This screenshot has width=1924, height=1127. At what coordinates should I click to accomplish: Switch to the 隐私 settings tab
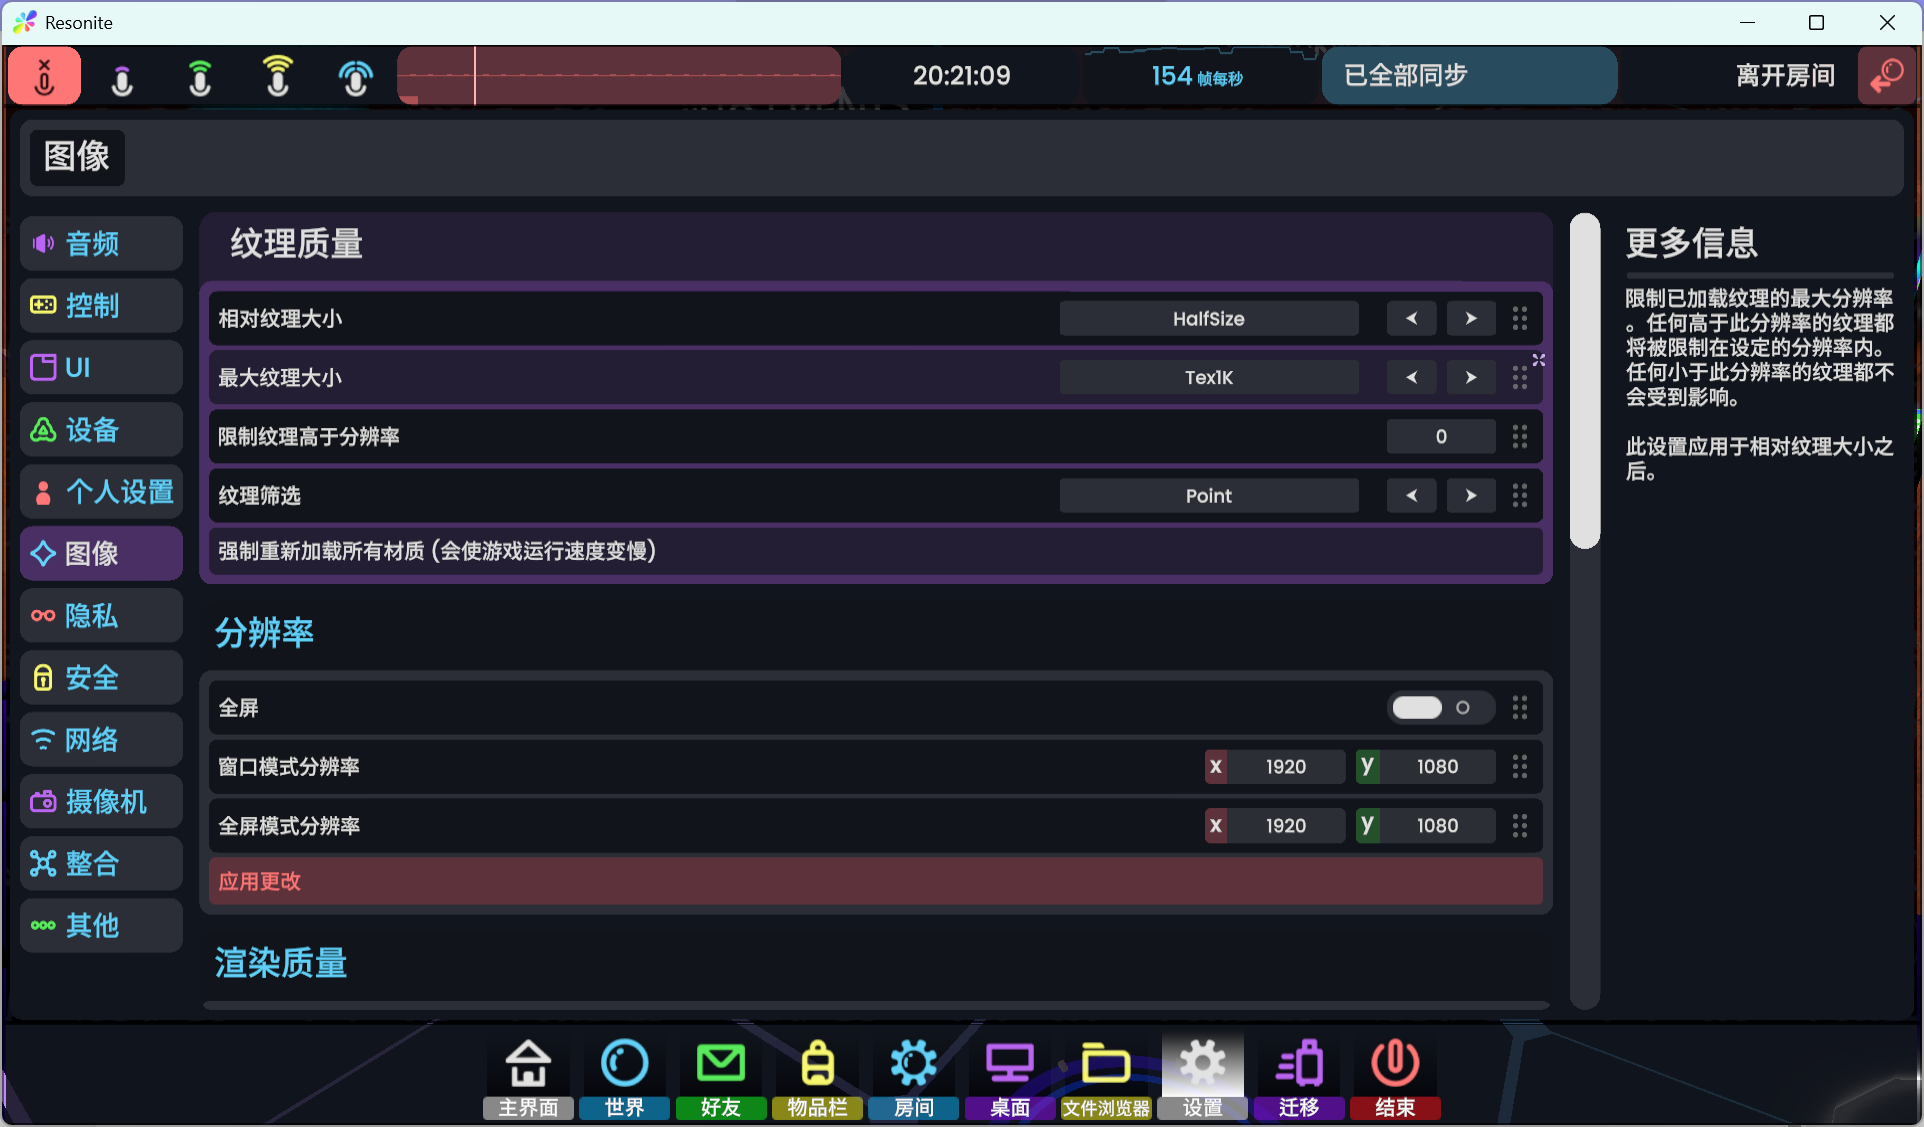101,616
